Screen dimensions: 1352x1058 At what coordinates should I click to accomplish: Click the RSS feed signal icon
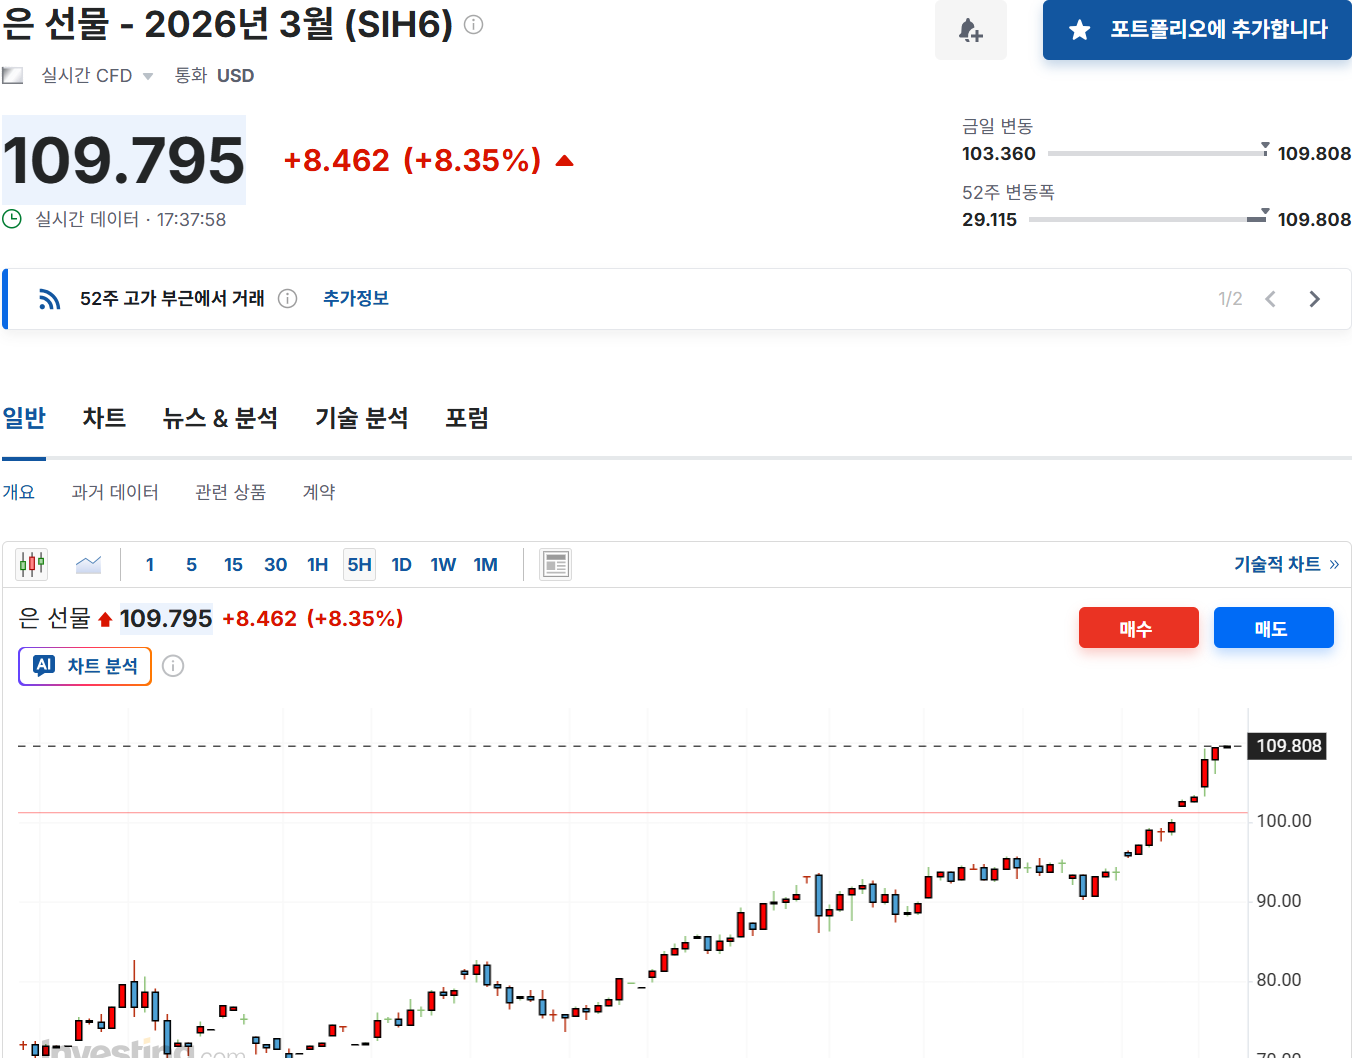click(x=49, y=299)
